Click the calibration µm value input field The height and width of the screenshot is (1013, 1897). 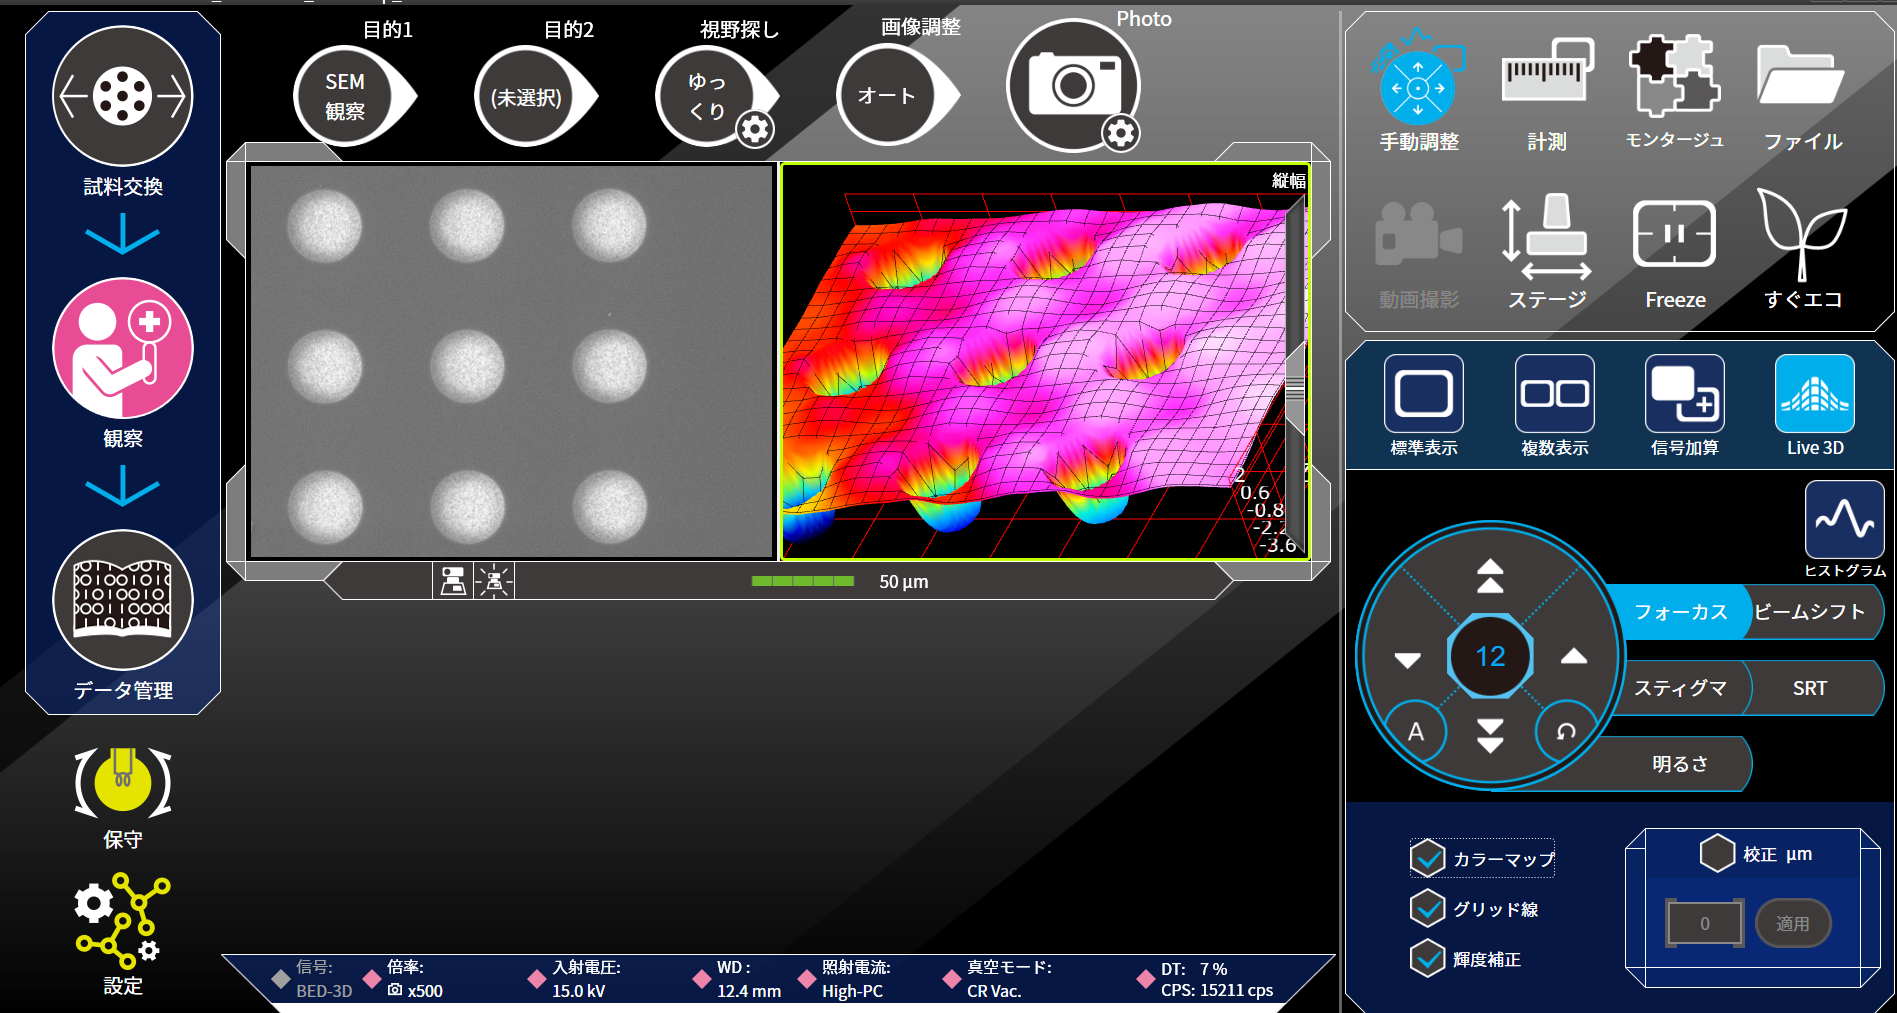coord(1704,923)
